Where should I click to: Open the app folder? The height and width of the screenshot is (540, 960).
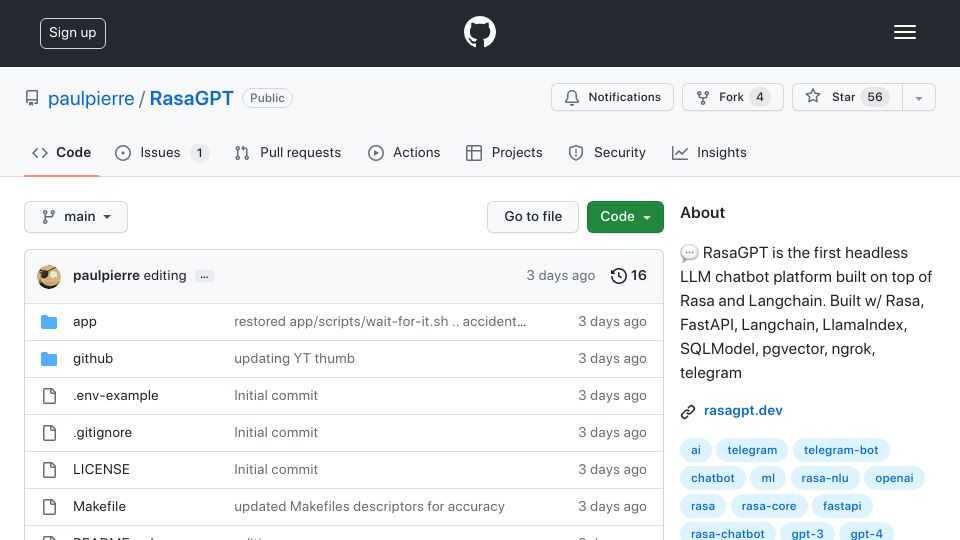tap(84, 322)
